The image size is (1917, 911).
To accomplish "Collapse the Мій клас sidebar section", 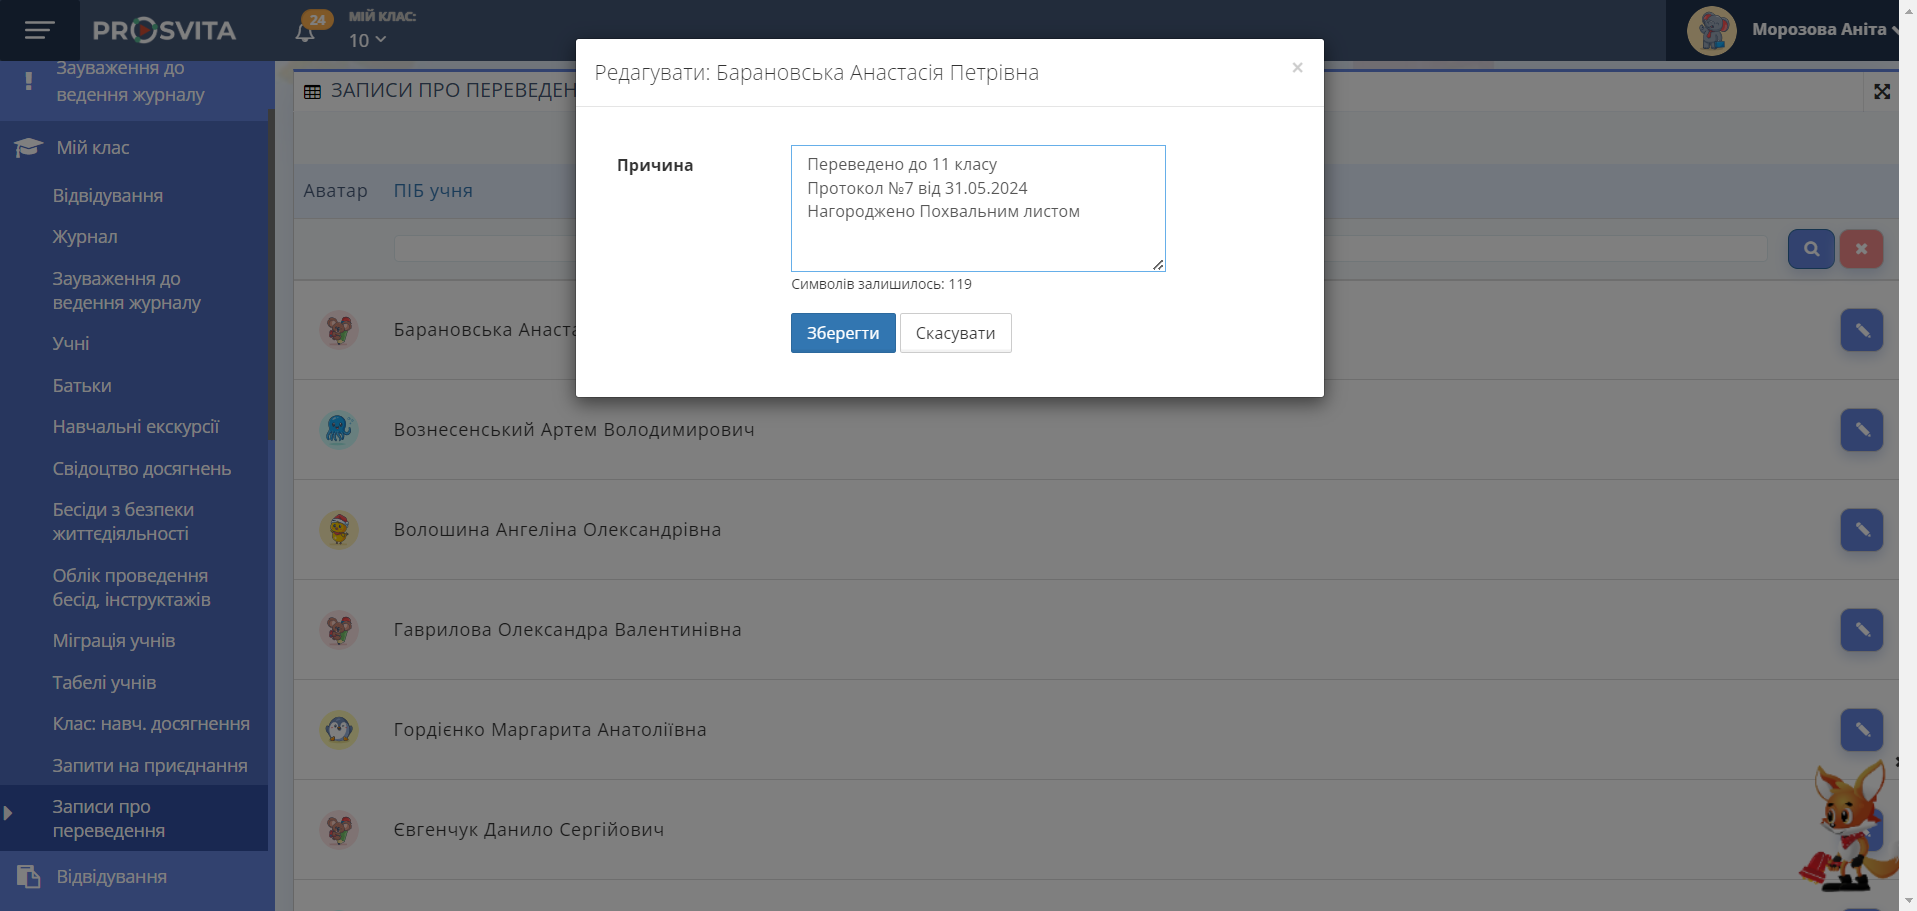I will tap(92, 148).
